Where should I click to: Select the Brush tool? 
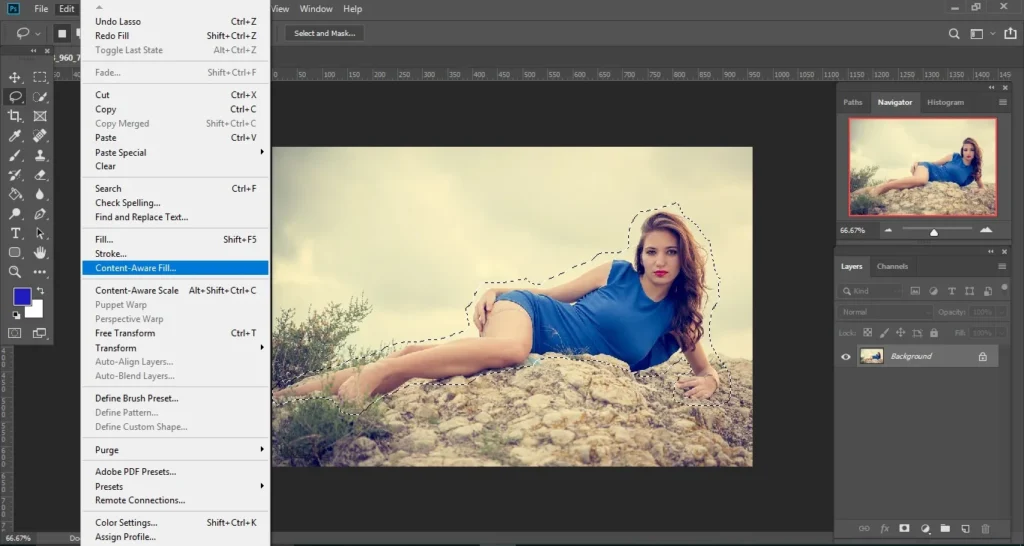14,155
